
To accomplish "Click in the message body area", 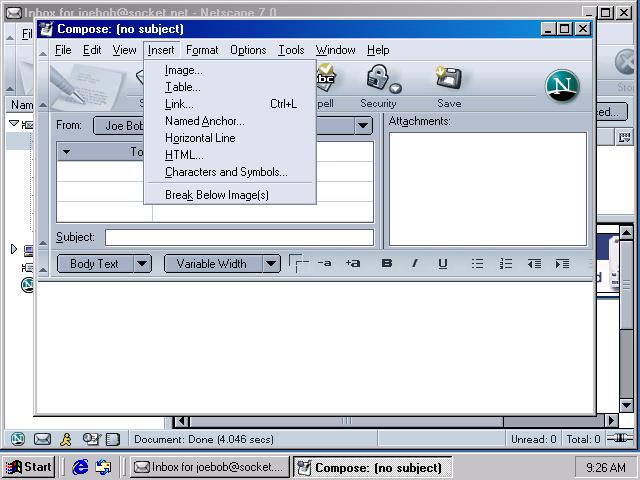I will 315,347.
